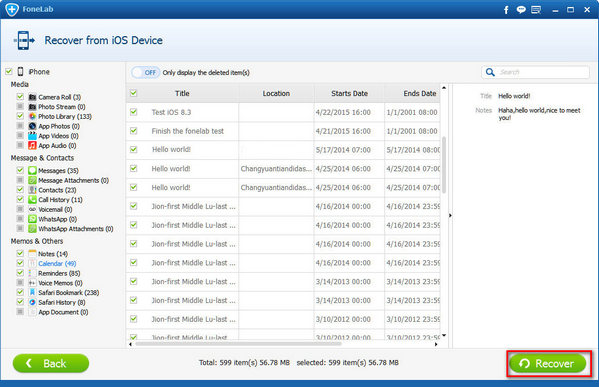Open Safari History (8) category
This screenshot has width=599, height=387.
click(x=62, y=303)
